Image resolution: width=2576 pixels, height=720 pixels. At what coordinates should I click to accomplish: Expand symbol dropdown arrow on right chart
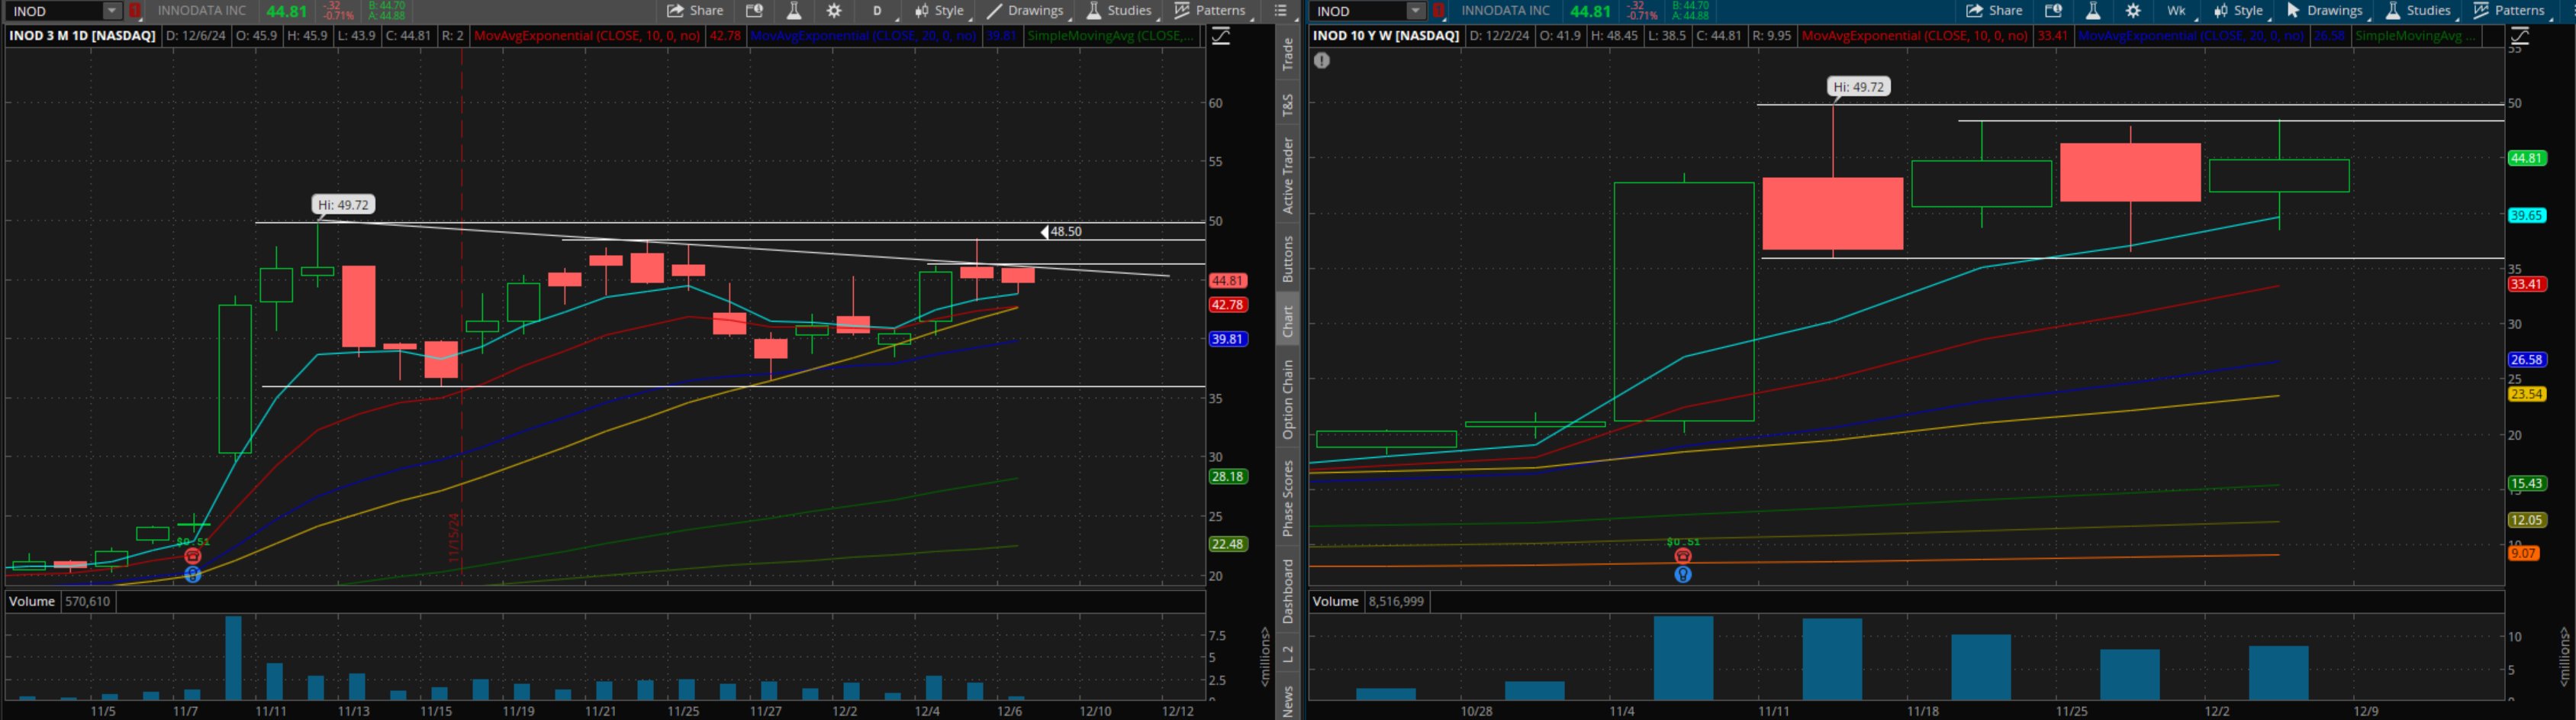click(x=1415, y=11)
